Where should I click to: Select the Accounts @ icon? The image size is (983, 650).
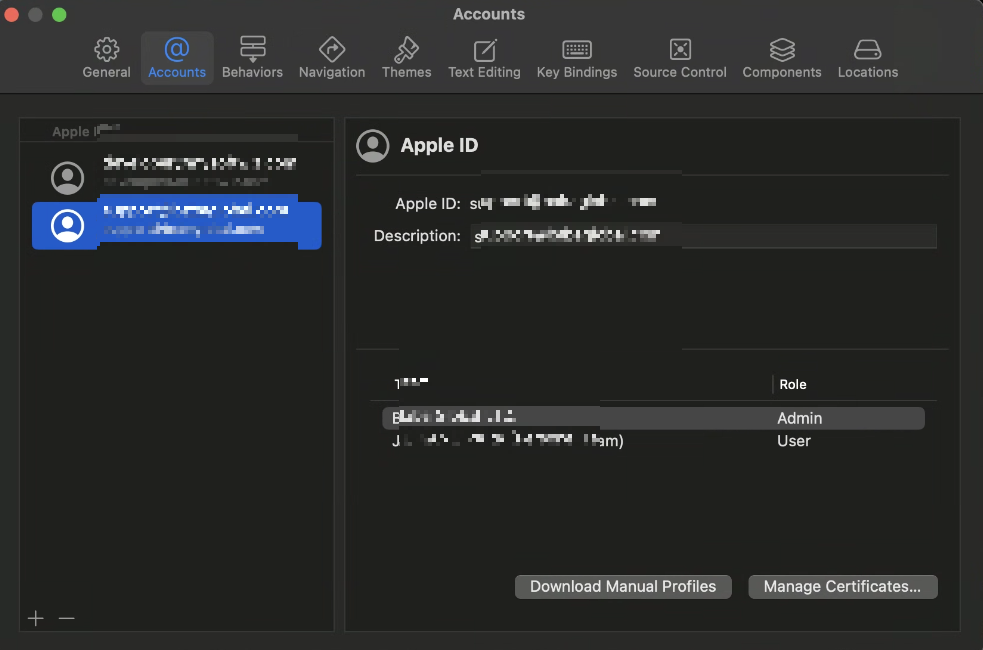[177, 50]
